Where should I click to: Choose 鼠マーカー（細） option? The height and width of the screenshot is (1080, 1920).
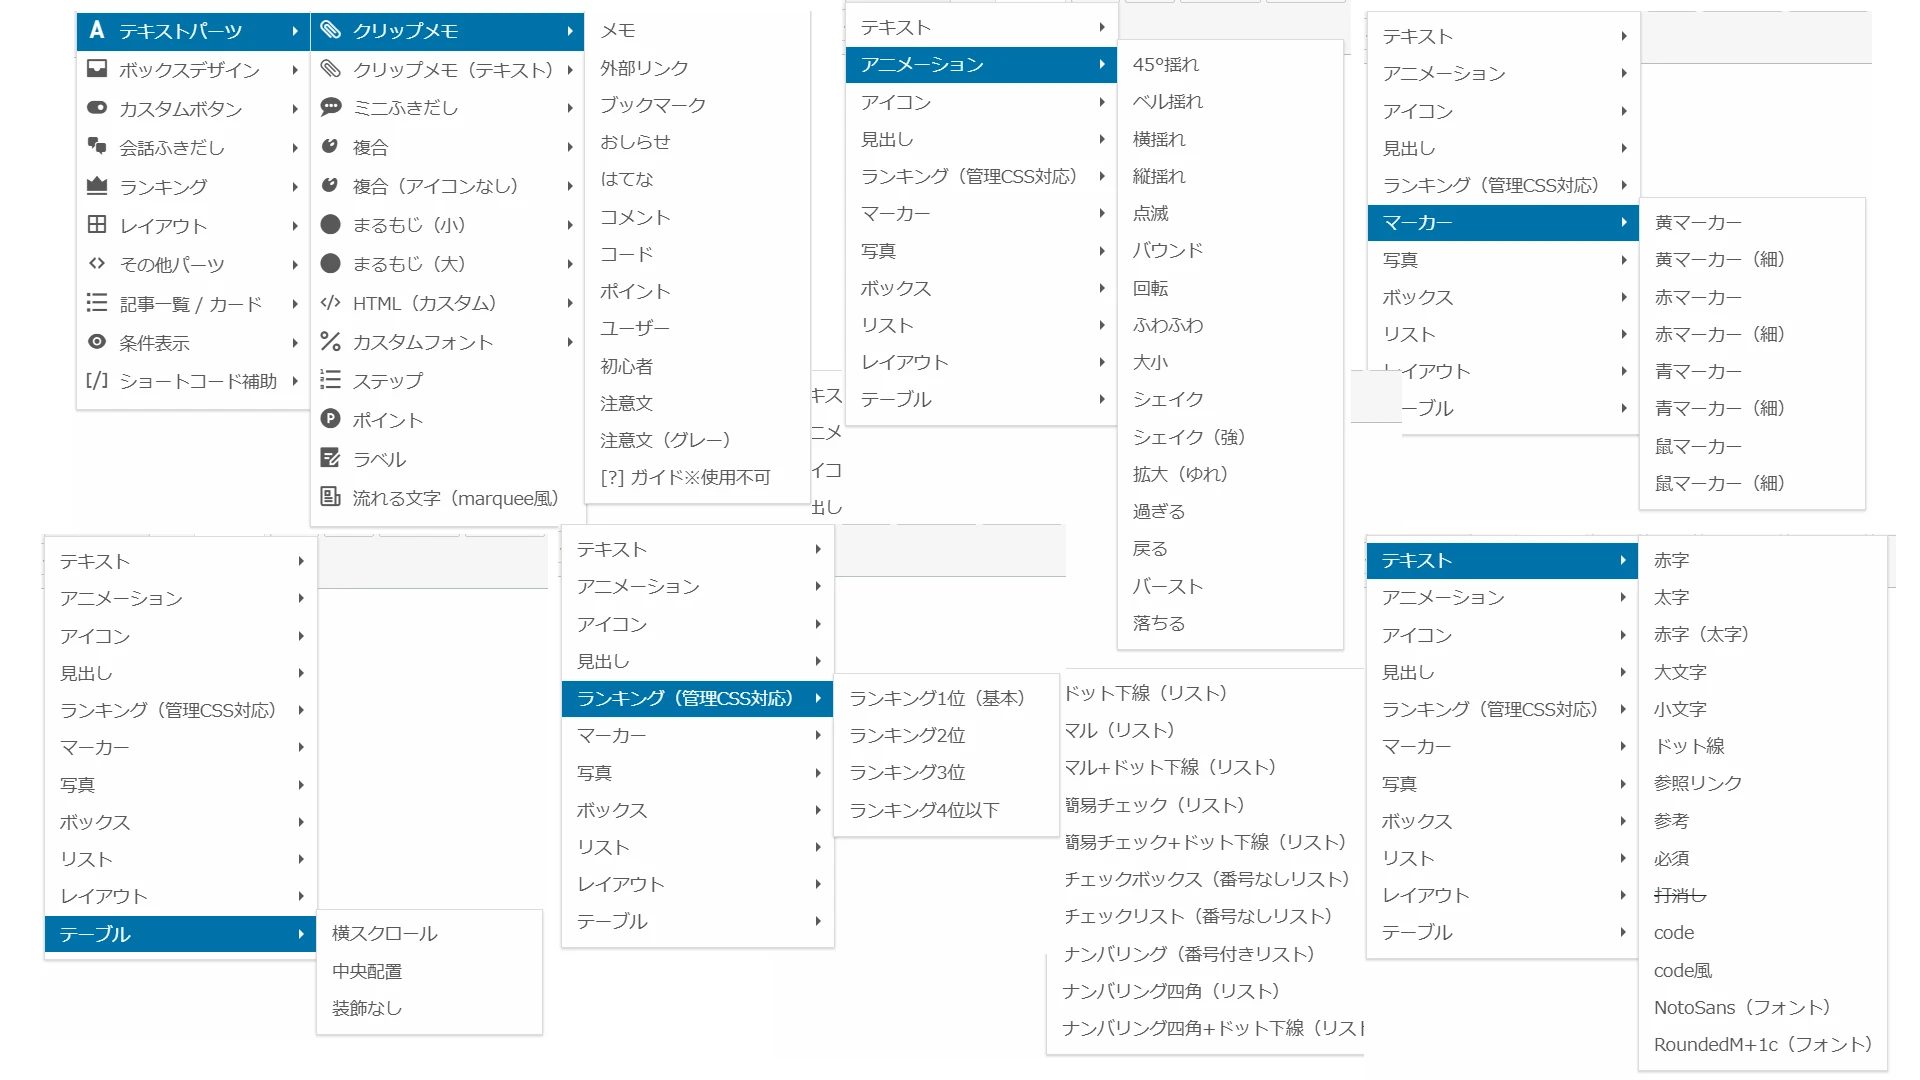1720,484
